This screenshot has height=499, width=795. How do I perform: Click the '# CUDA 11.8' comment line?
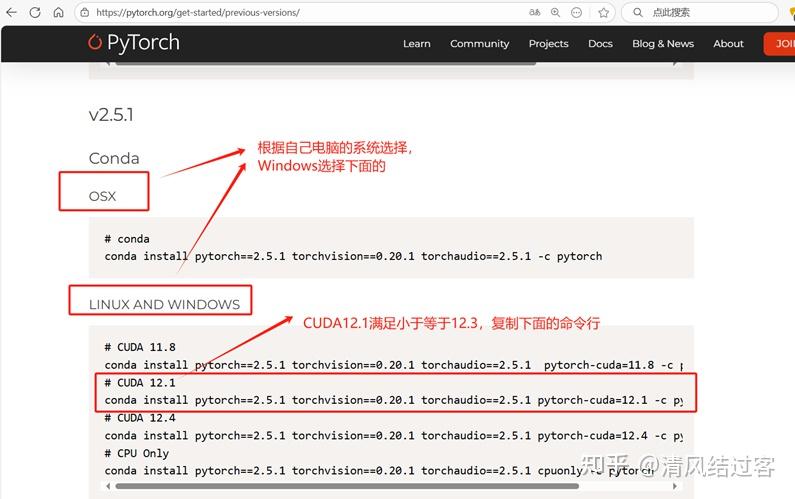coord(140,347)
